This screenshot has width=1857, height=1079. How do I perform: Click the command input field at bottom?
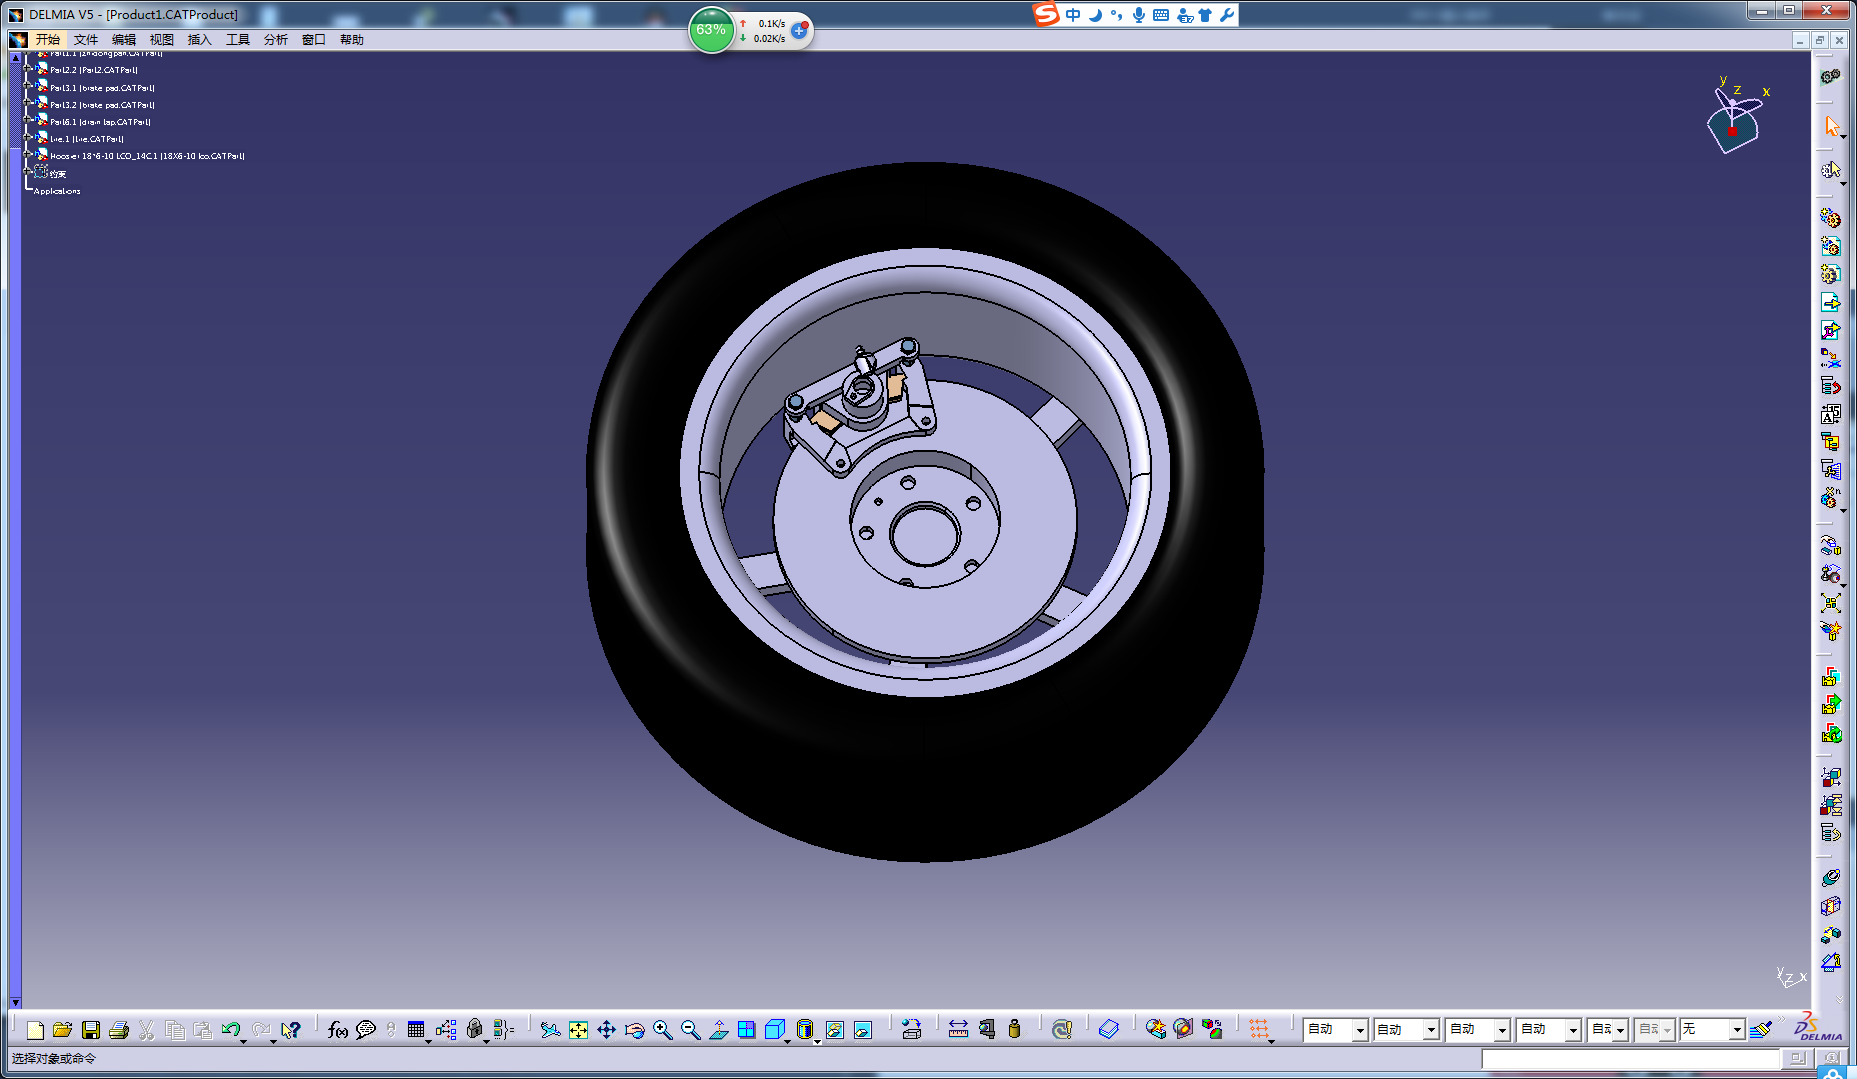click(1630, 1058)
